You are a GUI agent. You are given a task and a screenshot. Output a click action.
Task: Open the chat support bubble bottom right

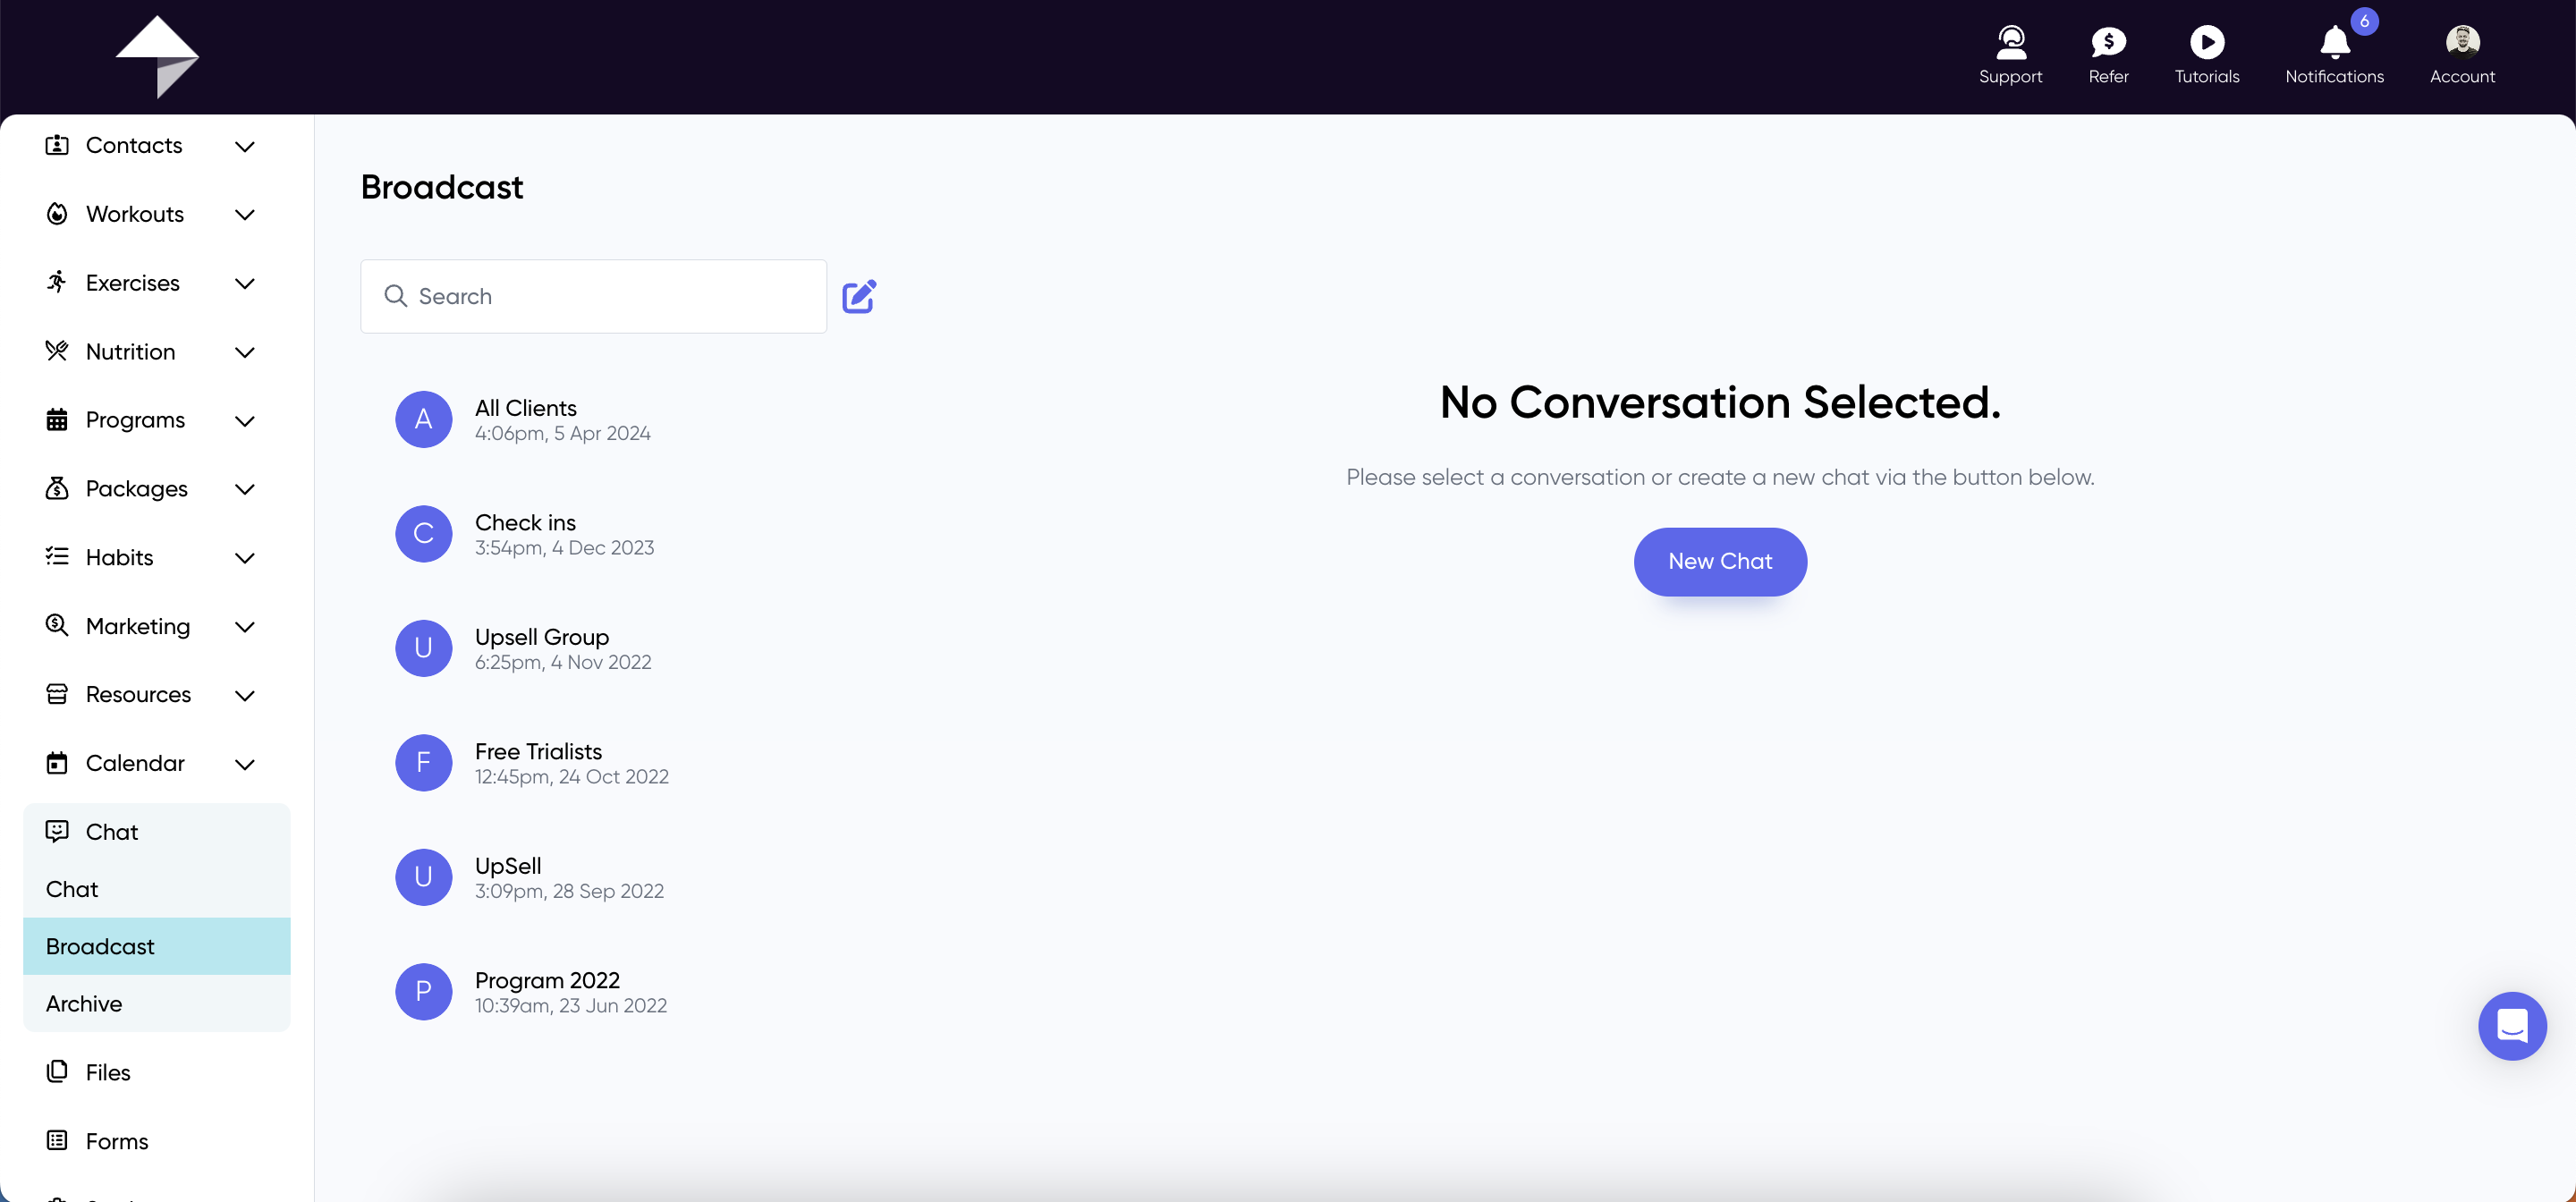point(2513,1026)
